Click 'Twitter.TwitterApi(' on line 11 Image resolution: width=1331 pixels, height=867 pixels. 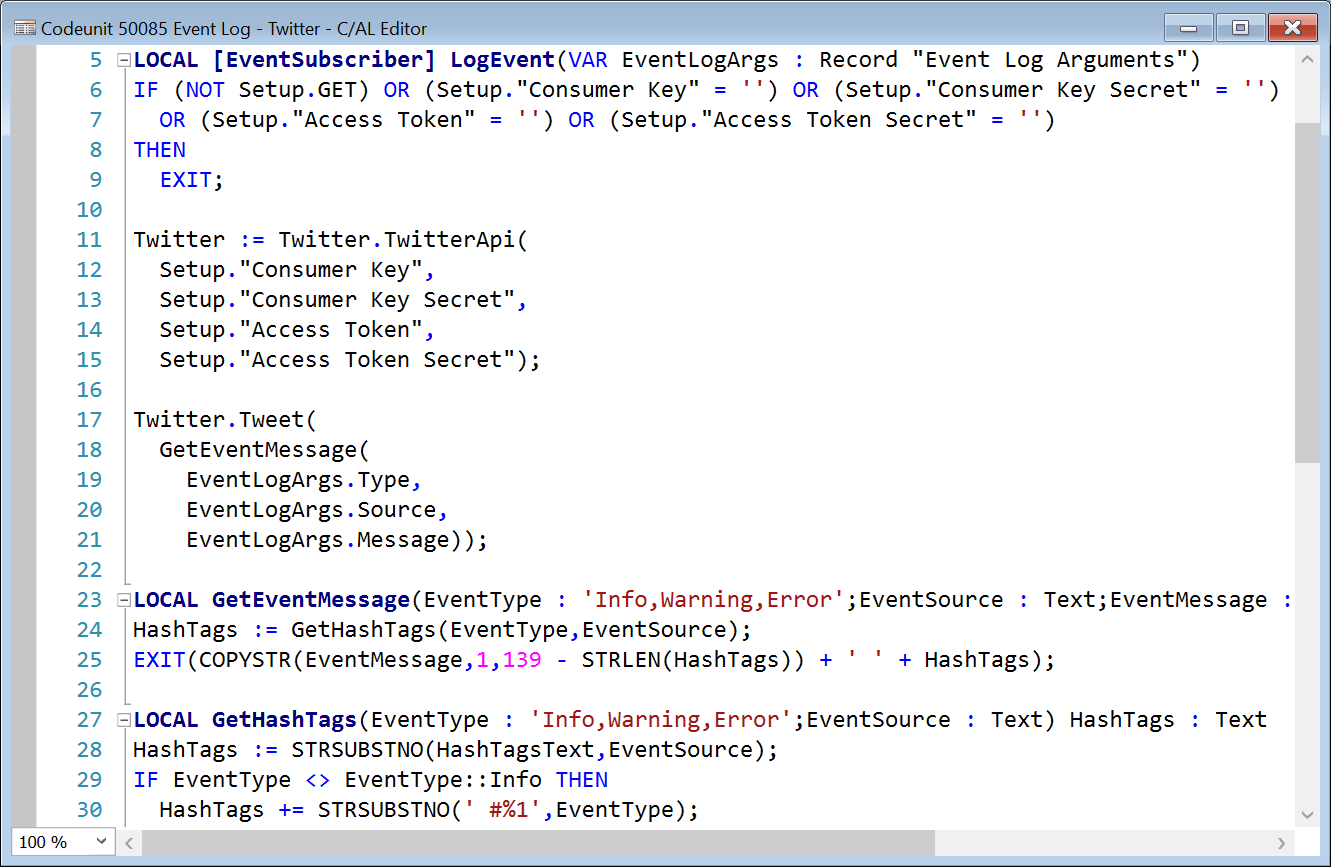click(403, 240)
